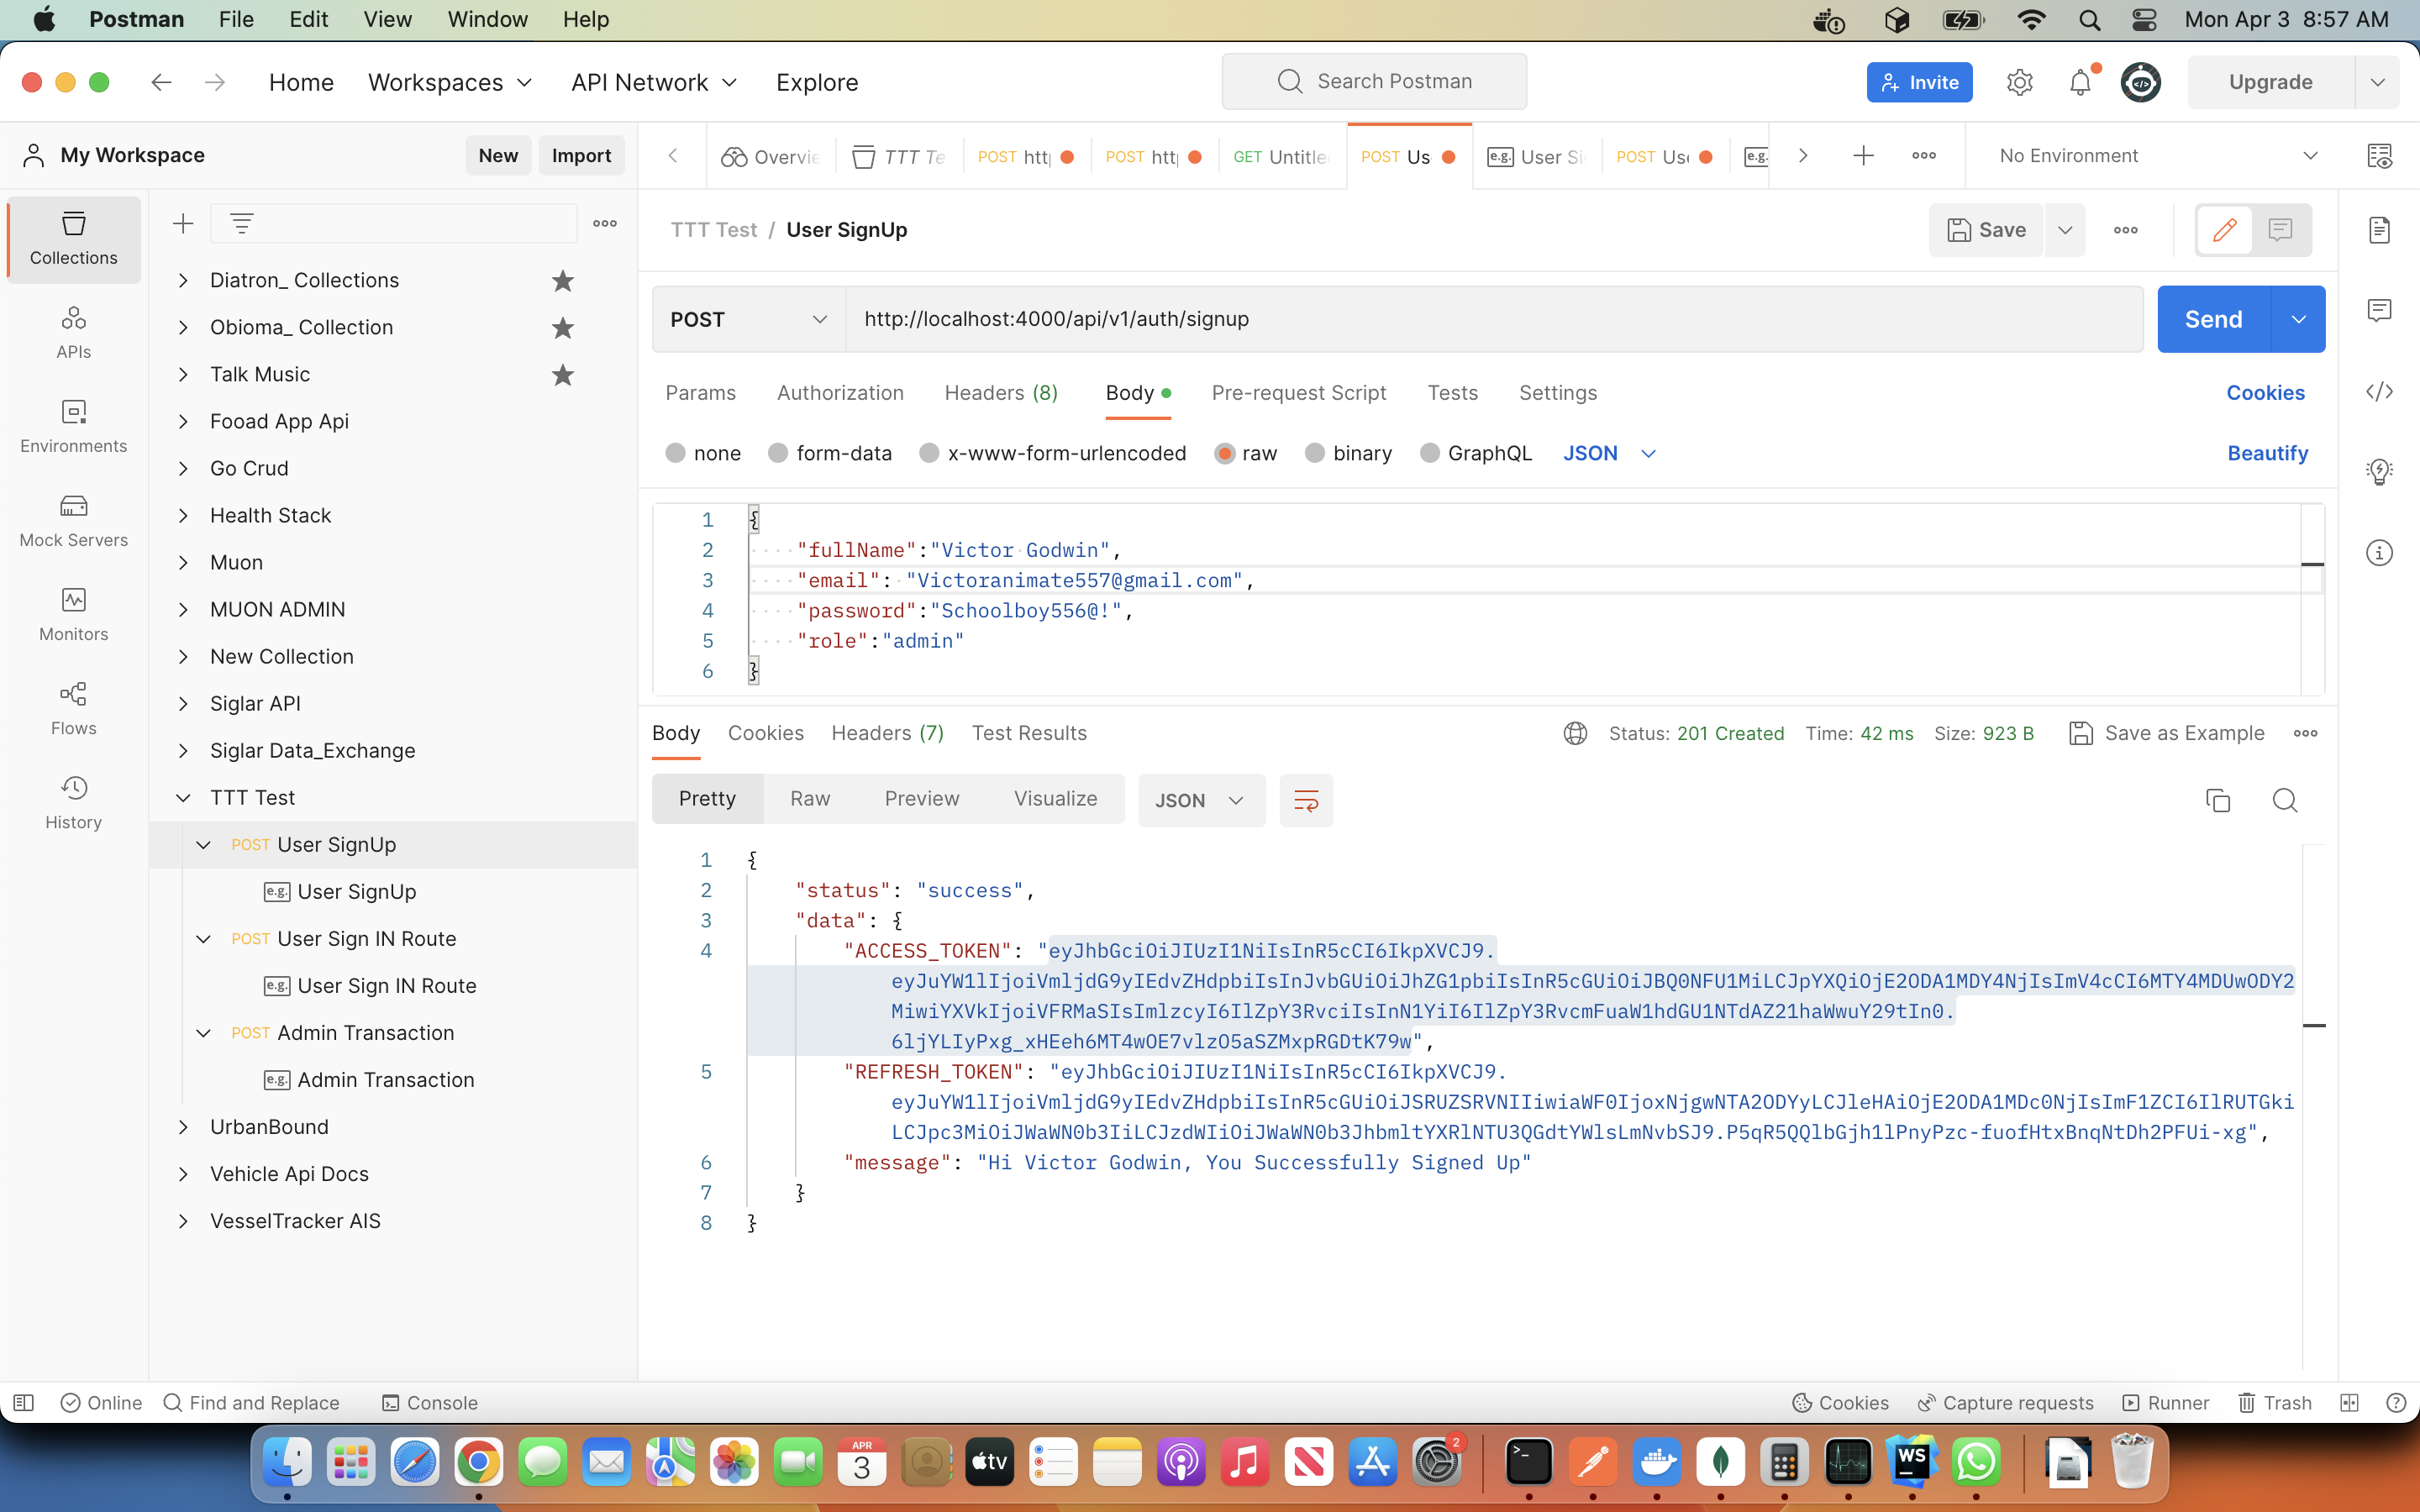Open the documentation icon in right sidebar
The height and width of the screenshot is (1512, 2420).
click(x=2379, y=230)
